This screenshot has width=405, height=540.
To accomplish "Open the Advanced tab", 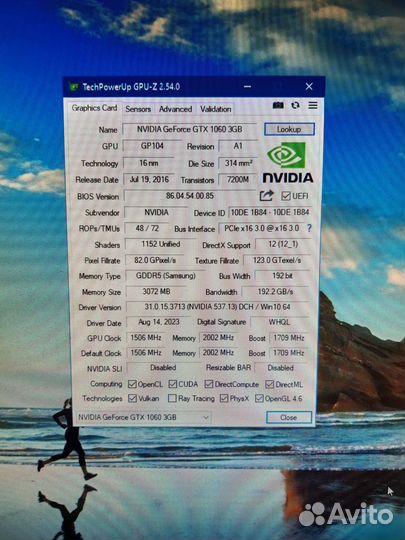I will [x=175, y=109].
